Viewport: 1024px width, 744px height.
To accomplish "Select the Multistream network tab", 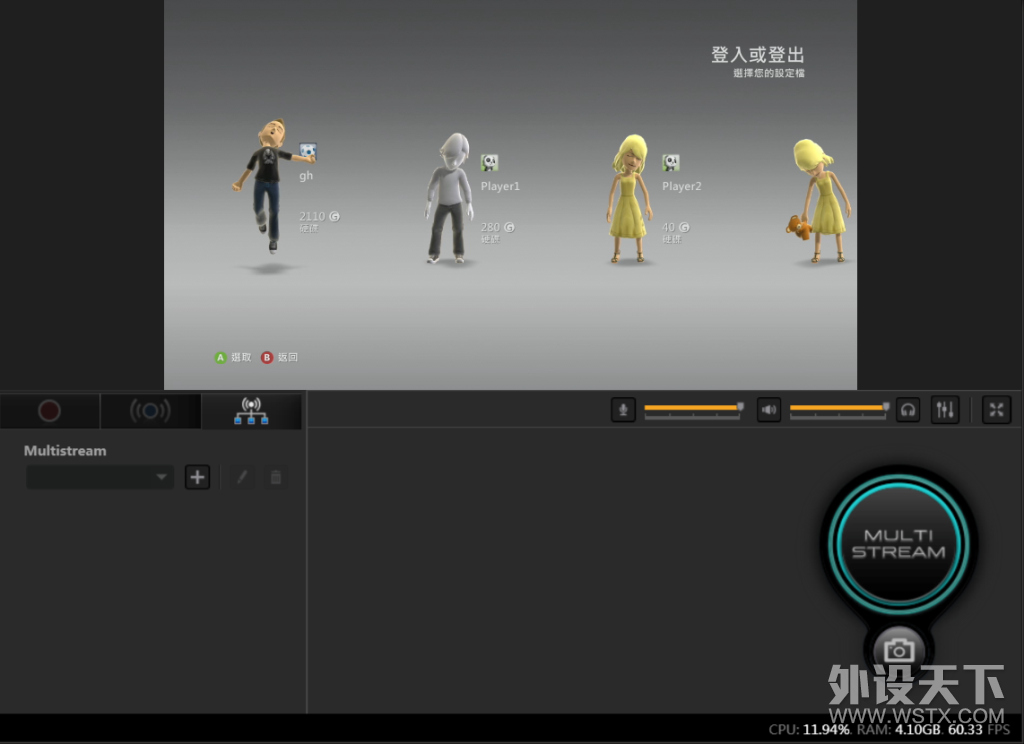I will click(251, 411).
